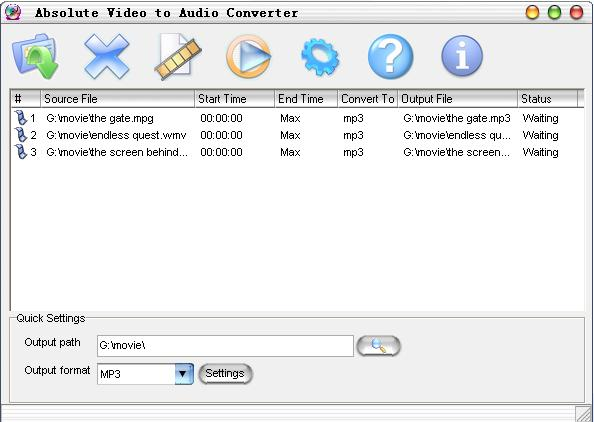Viewport: 594px width, 422px height.
Task: Open the film strip video edit icon
Action: click(x=177, y=56)
